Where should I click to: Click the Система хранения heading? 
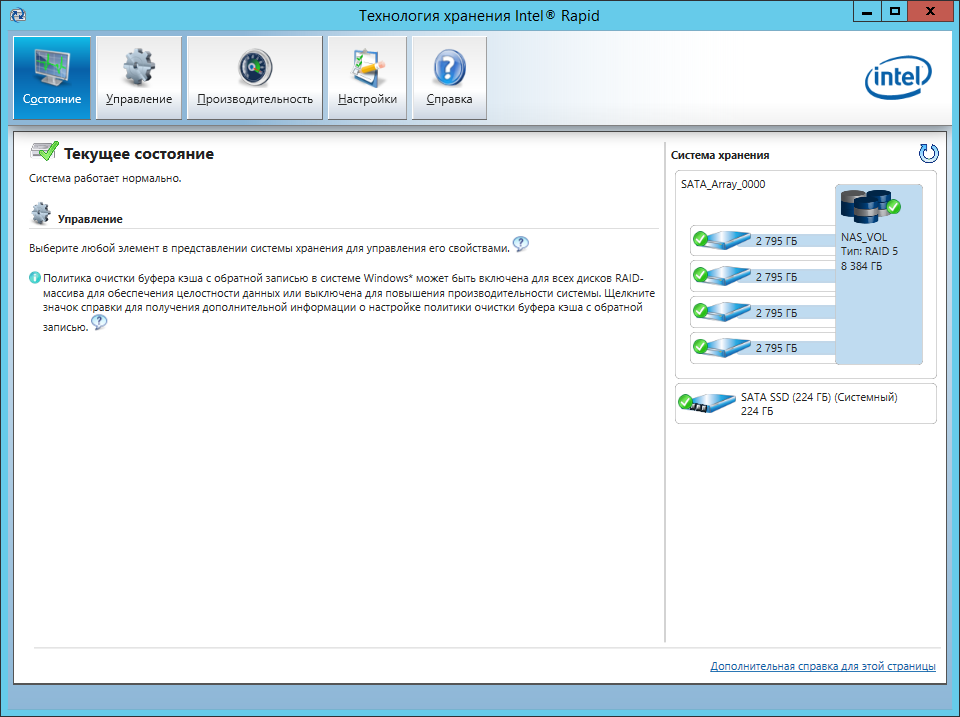(720, 156)
